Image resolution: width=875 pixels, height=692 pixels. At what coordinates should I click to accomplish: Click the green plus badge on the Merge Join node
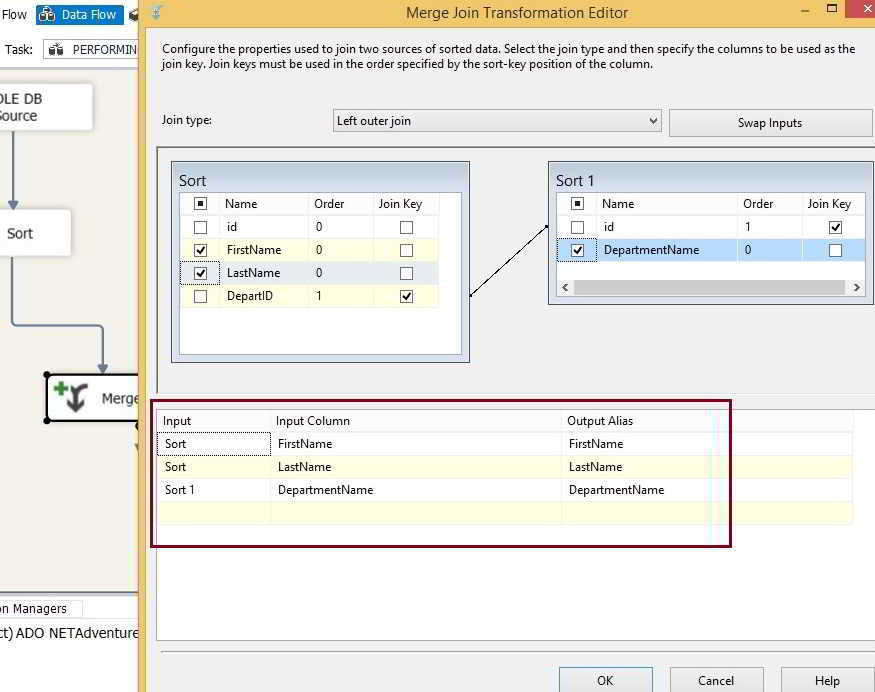(x=62, y=387)
